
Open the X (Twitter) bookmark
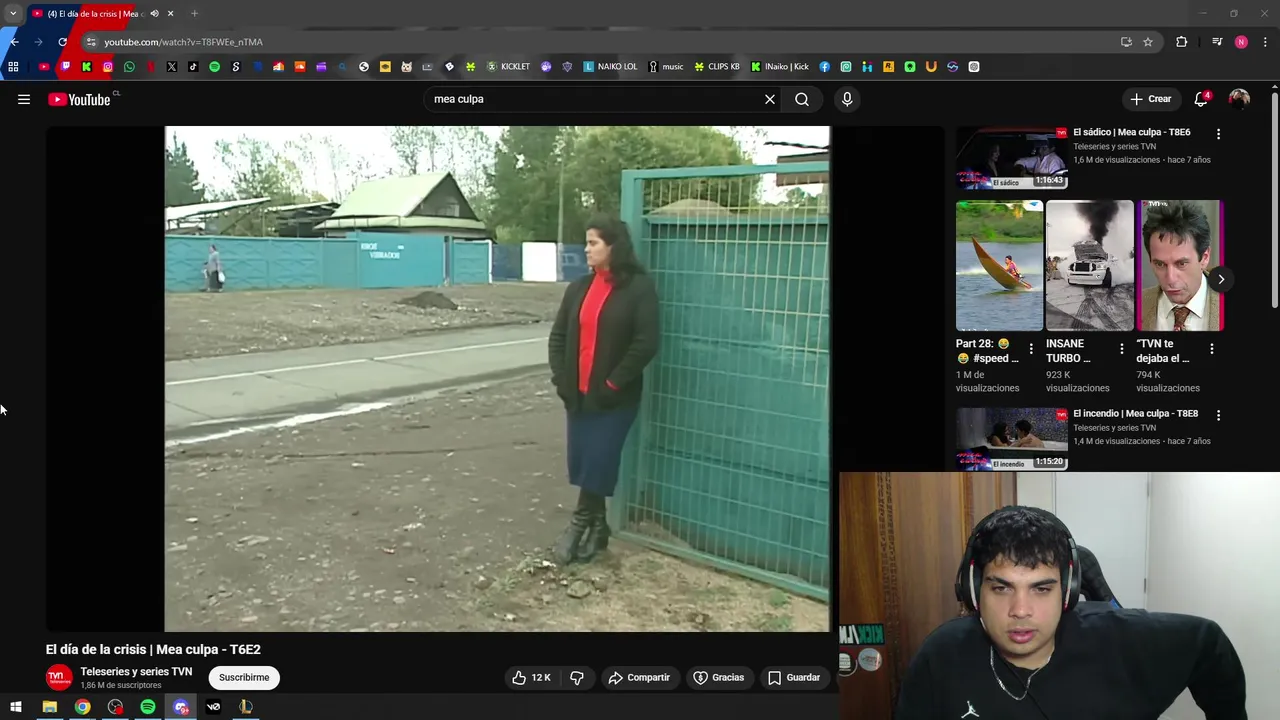click(x=172, y=67)
